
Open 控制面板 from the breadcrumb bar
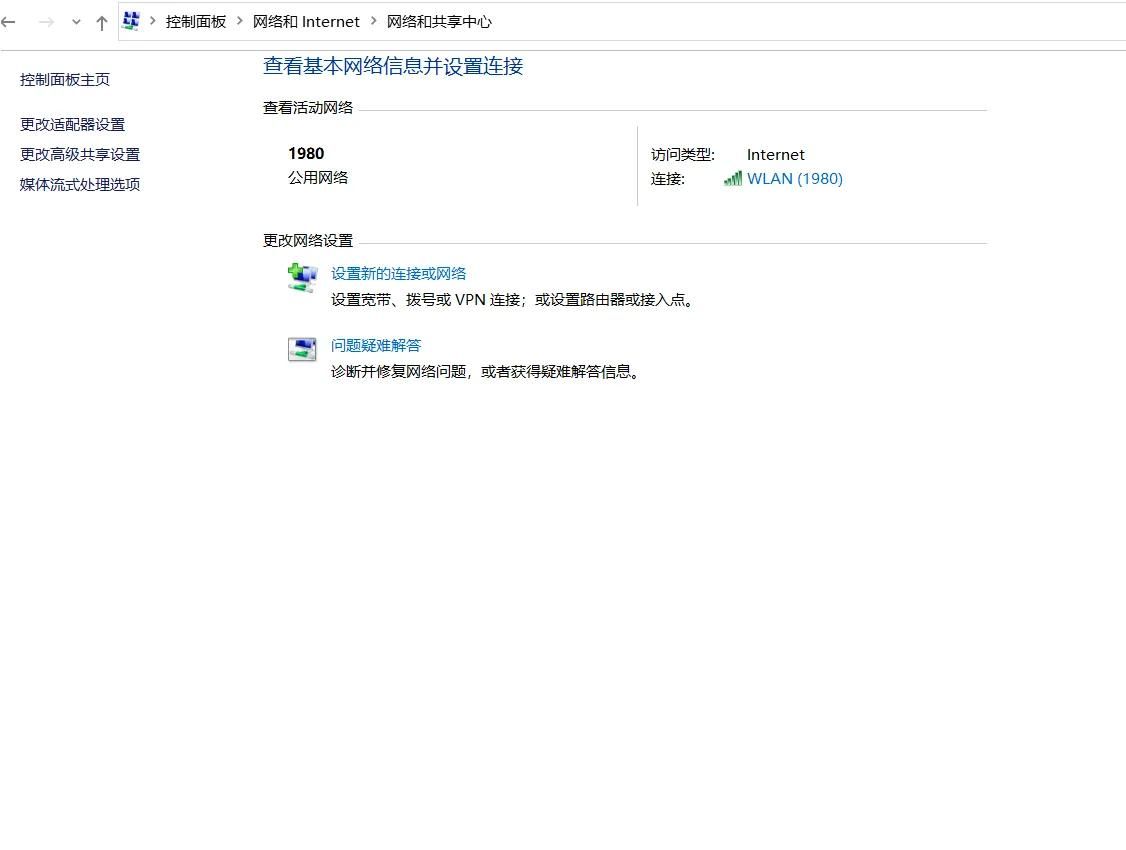click(x=196, y=21)
